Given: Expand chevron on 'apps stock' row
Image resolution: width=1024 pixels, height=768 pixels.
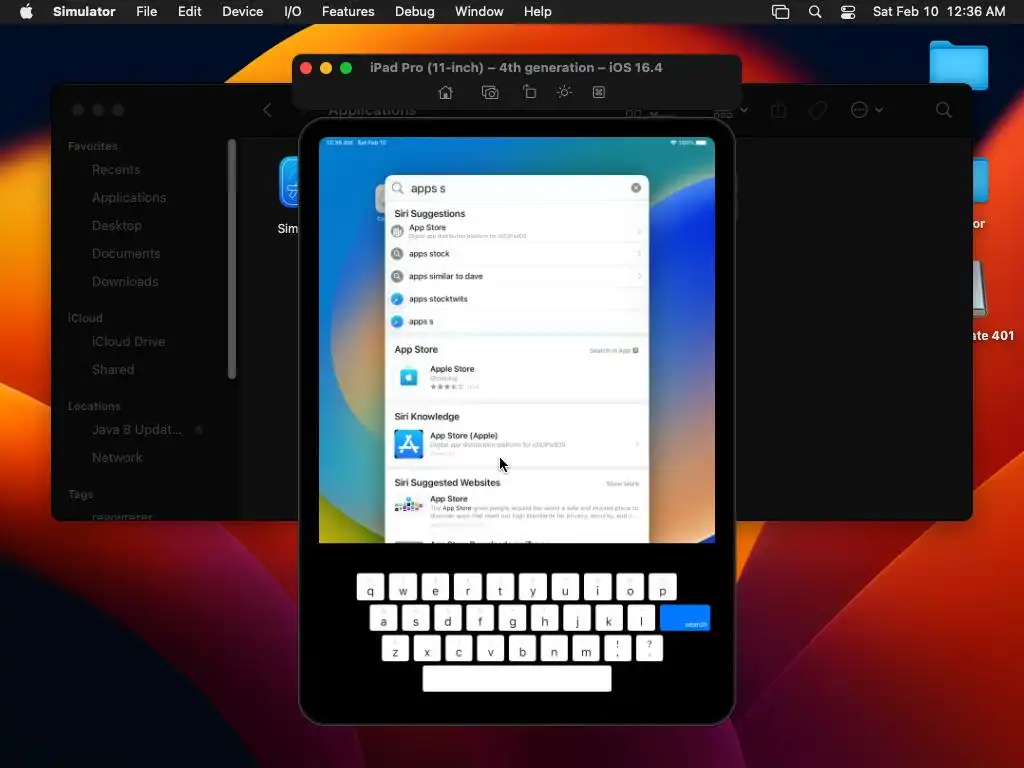Looking at the screenshot, I should (x=639, y=253).
